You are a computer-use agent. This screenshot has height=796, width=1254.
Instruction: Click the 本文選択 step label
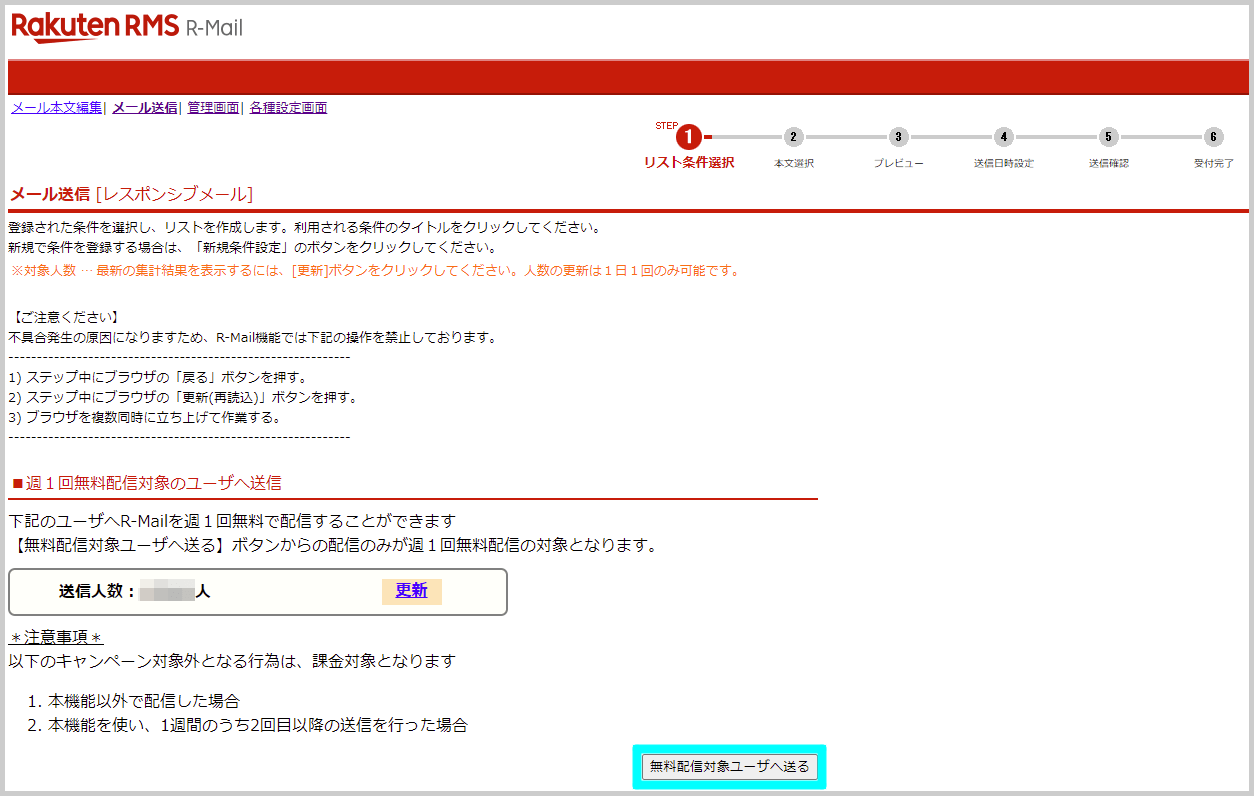pos(794,163)
